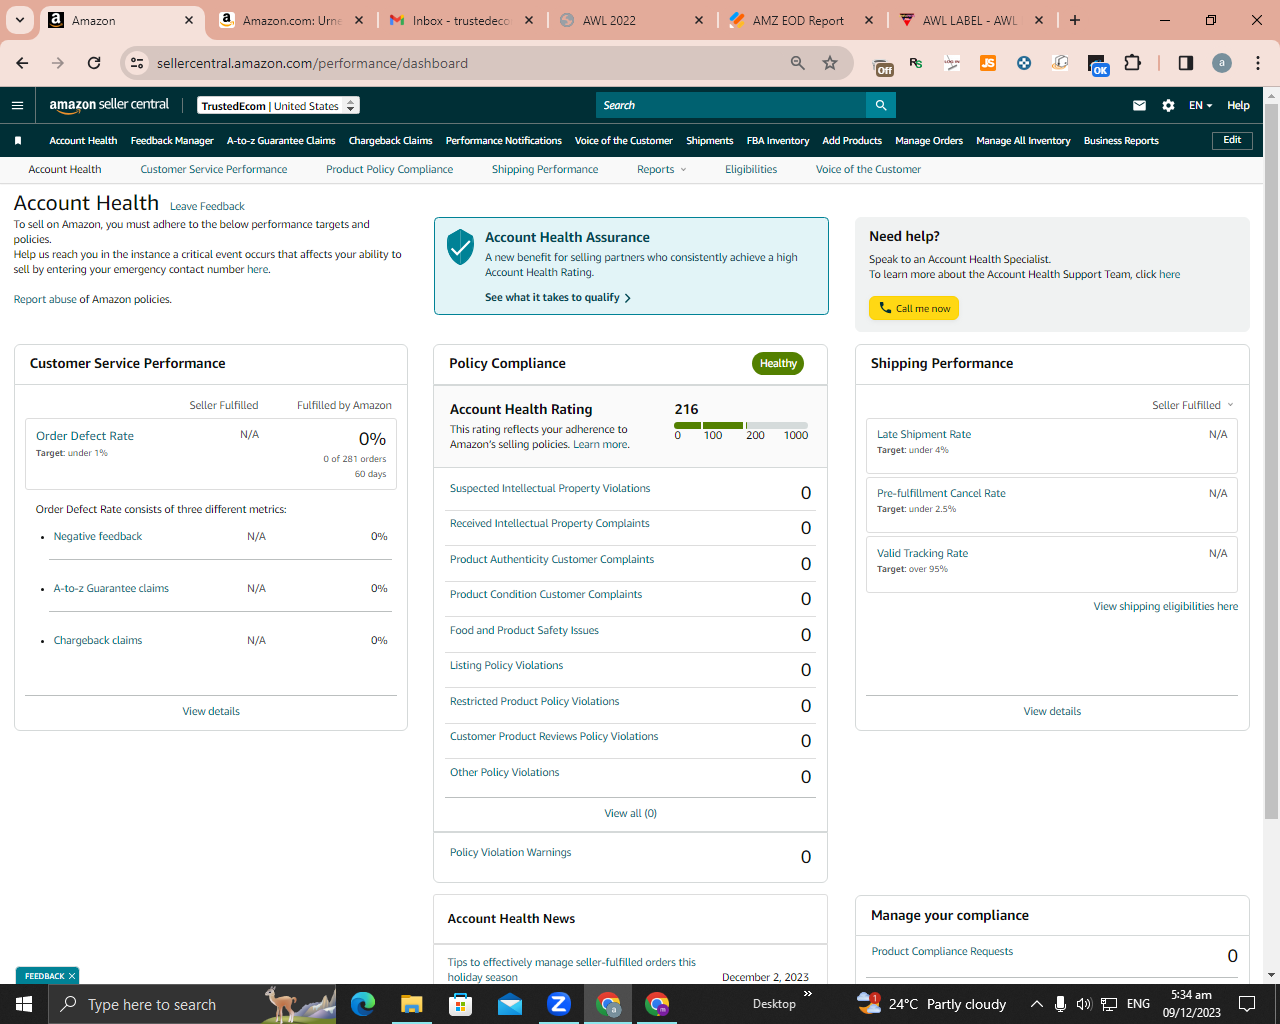This screenshot has width=1280, height=1024.
Task: Launch Microsoft Edge from the taskbar
Action: pos(363,1004)
